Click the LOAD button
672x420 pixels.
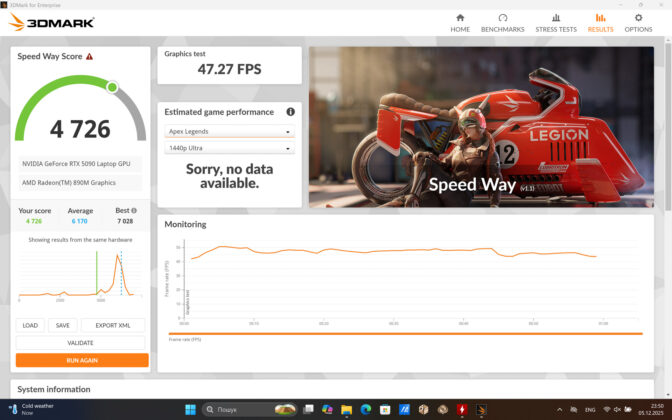pyautogui.click(x=30, y=325)
